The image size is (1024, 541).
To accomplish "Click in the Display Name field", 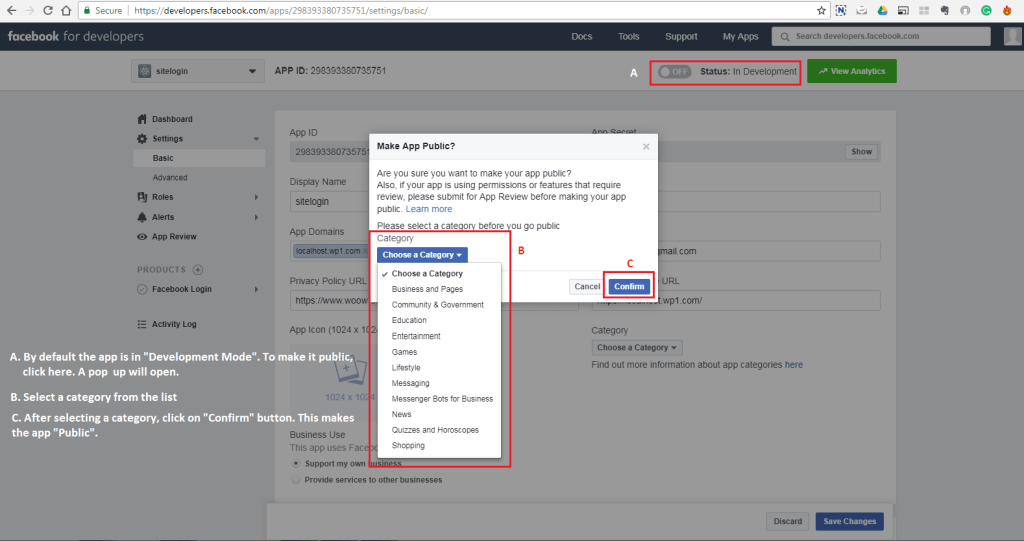I will pyautogui.click(x=330, y=201).
